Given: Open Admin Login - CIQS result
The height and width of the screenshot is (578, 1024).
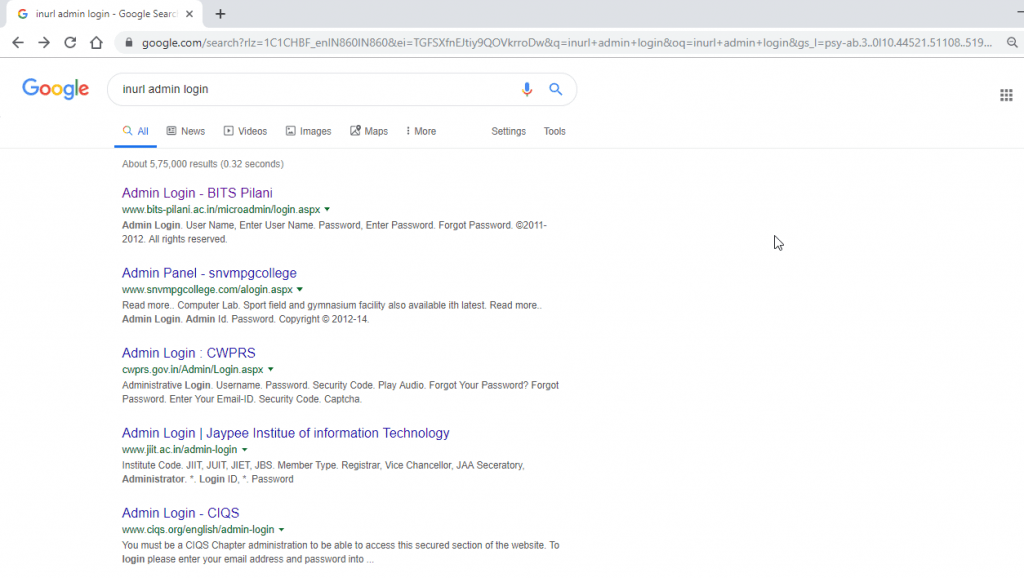Looking at the screenshot, I should click(180, 513).
